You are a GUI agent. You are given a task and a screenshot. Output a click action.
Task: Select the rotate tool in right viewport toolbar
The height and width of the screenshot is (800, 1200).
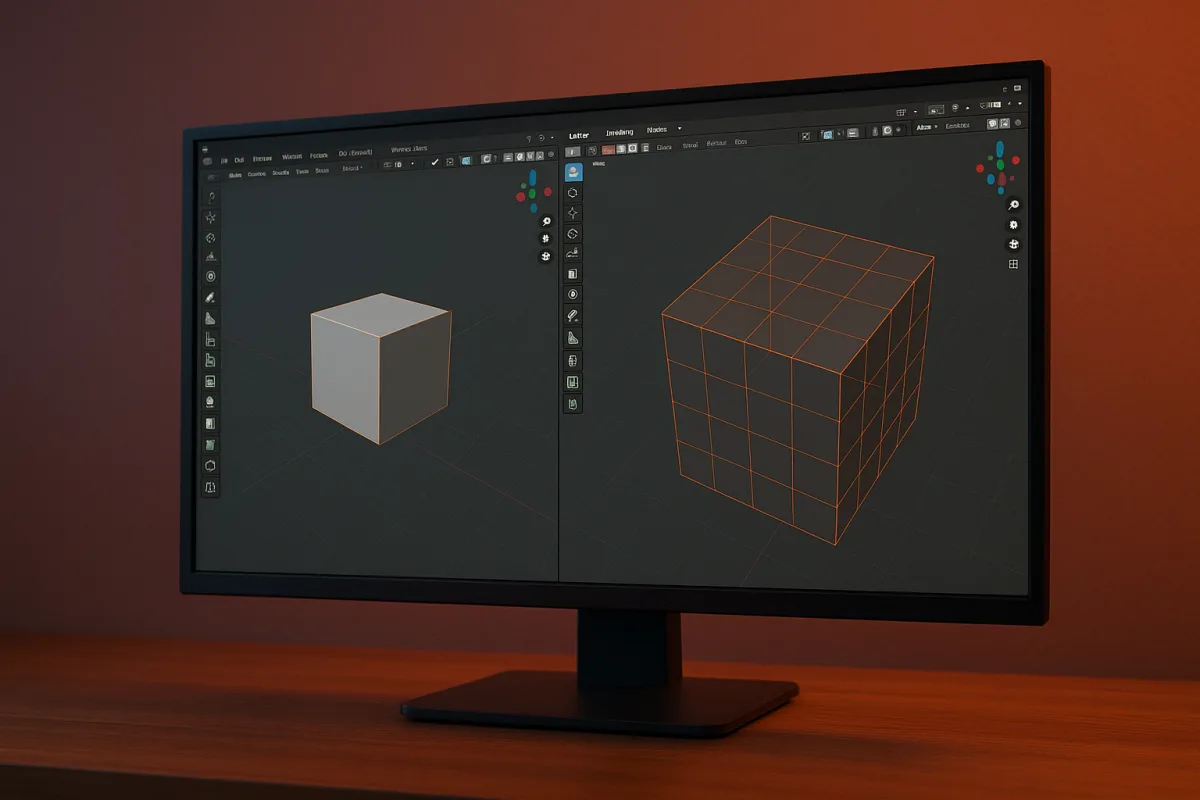tap(573, 234)
